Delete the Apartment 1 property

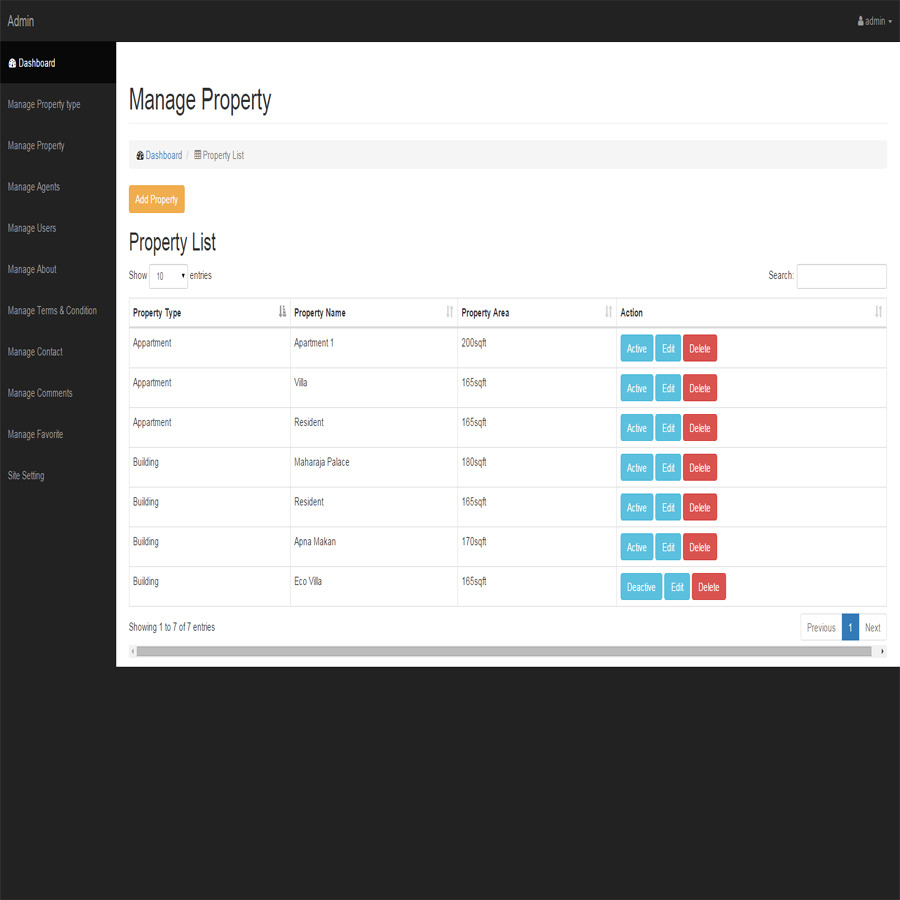tap(700, 348)
